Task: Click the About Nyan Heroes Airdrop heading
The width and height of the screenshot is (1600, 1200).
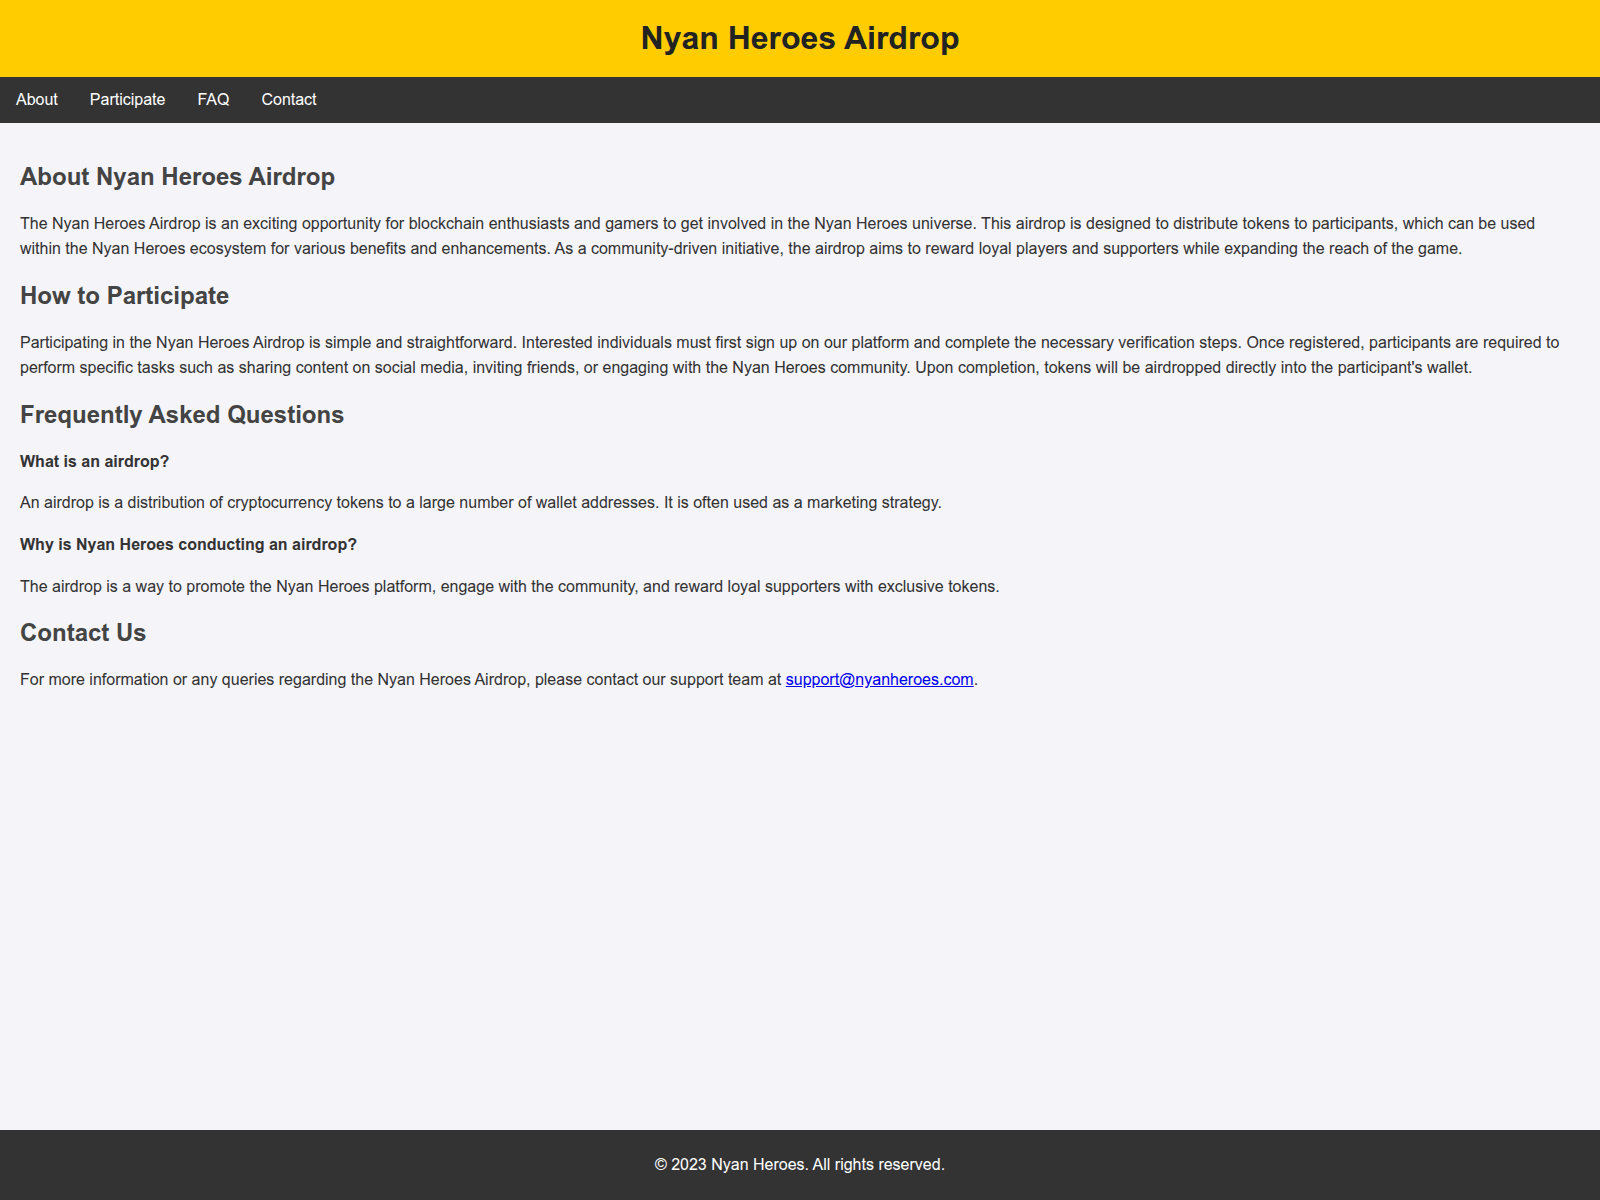Action: (x=177, y=176)
